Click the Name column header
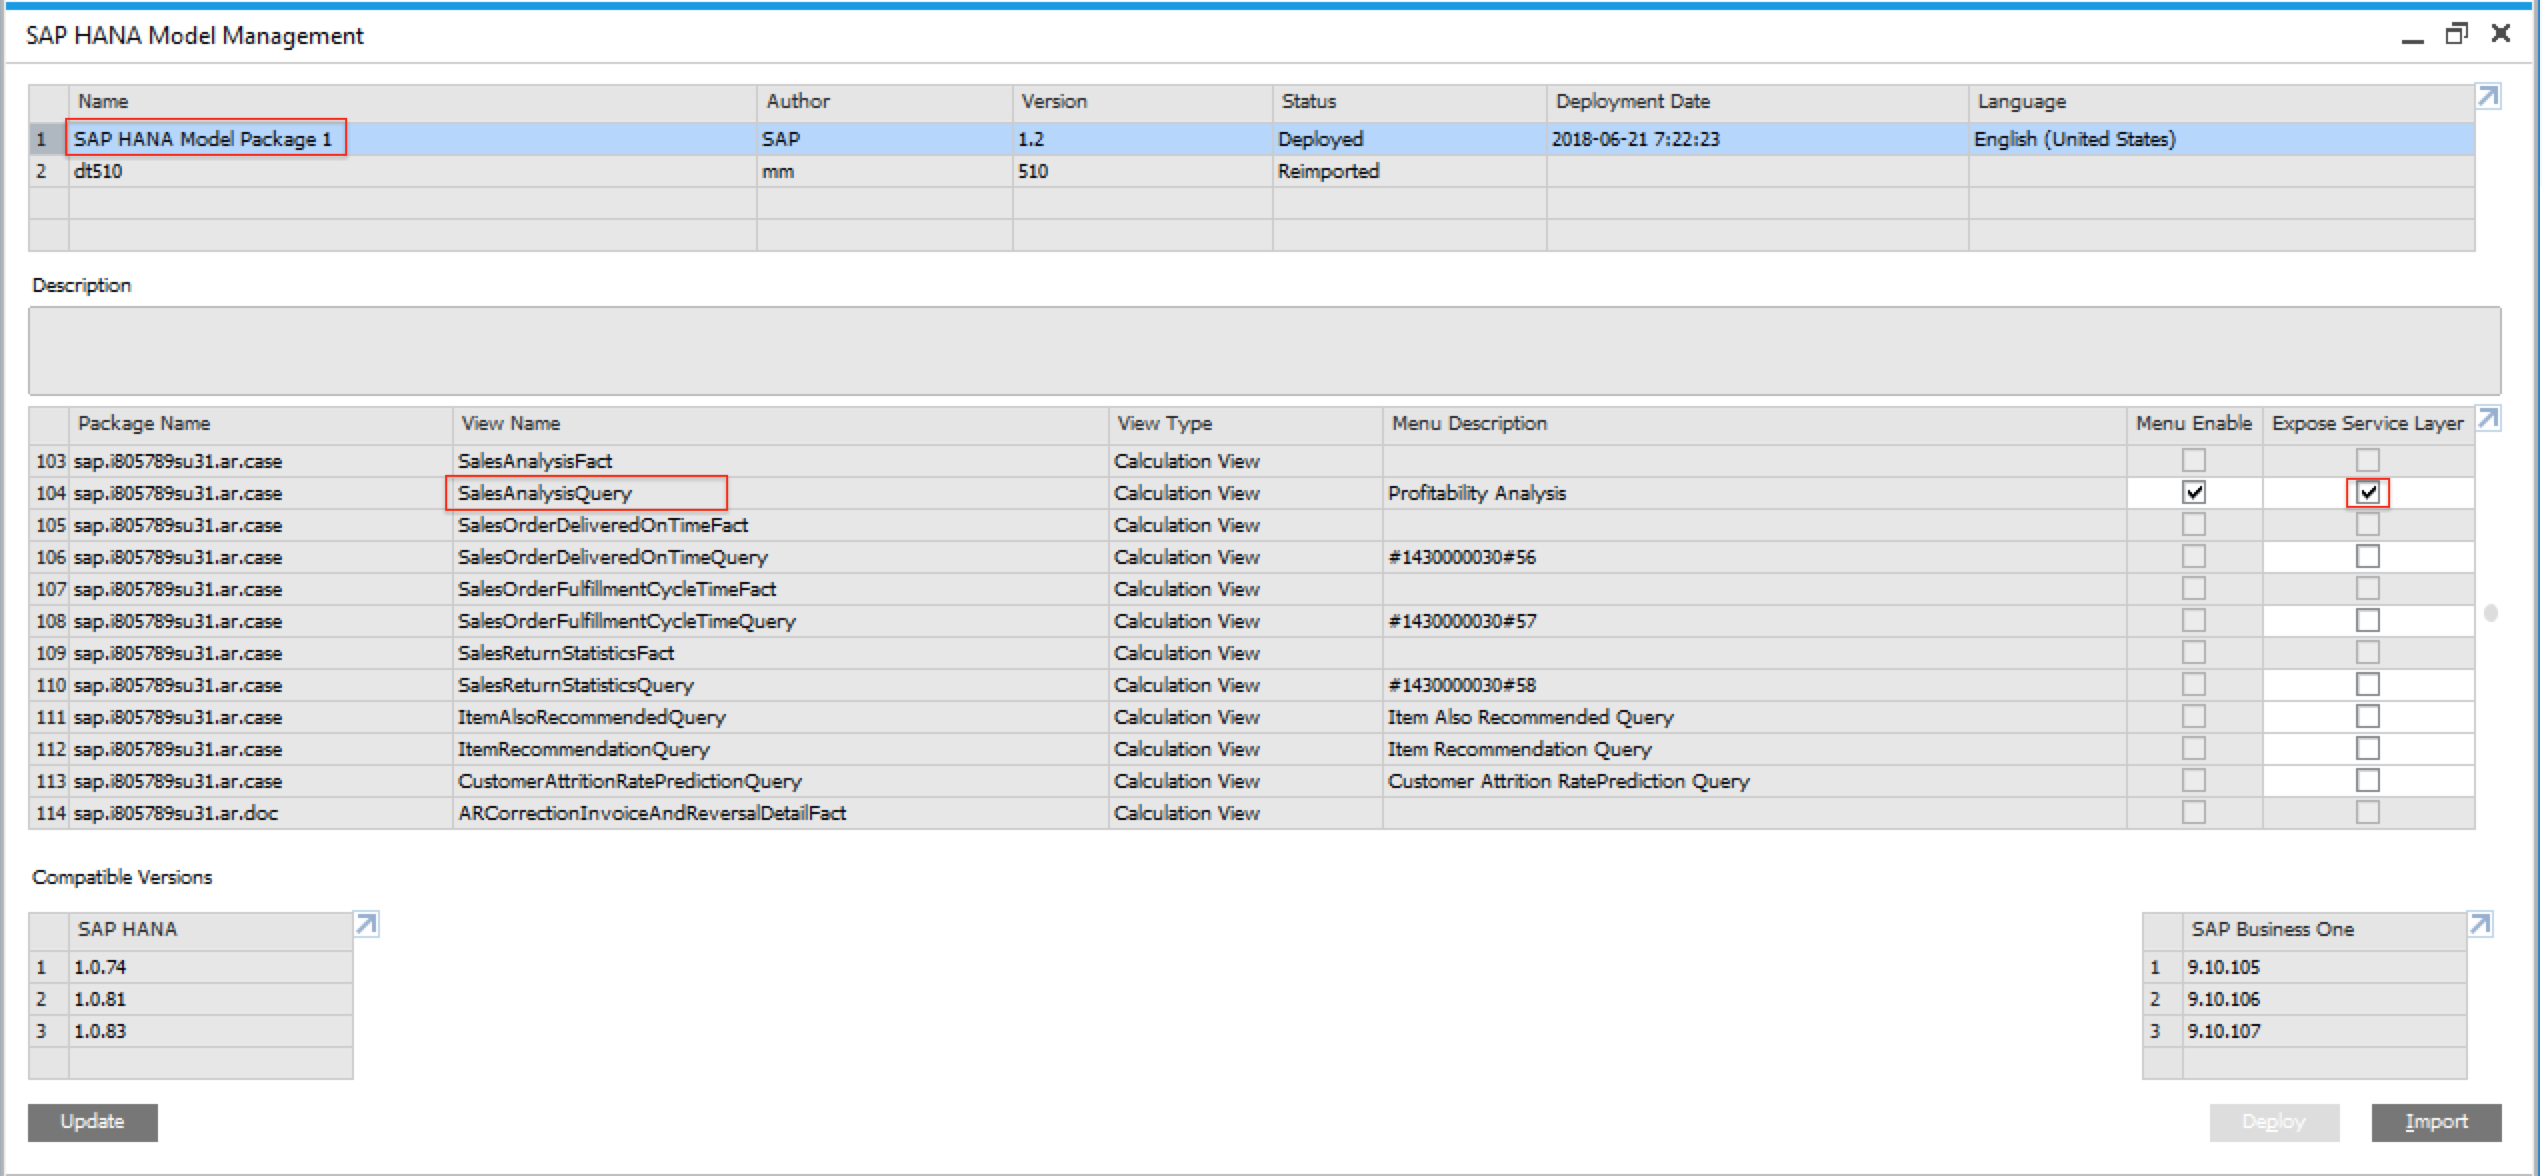This screenshot has width=2542, height=1176. tap(412, 102)
